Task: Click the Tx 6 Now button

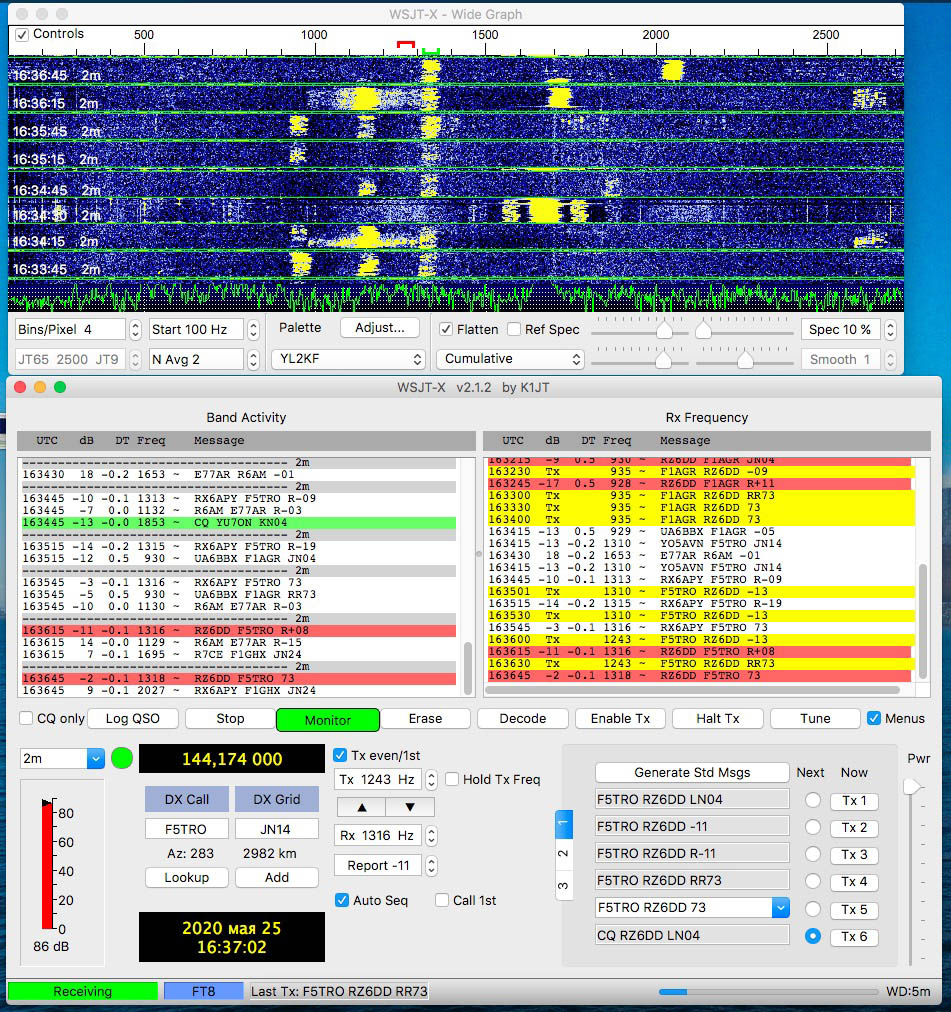Action: pyautogui.click(x=854, y=936)
